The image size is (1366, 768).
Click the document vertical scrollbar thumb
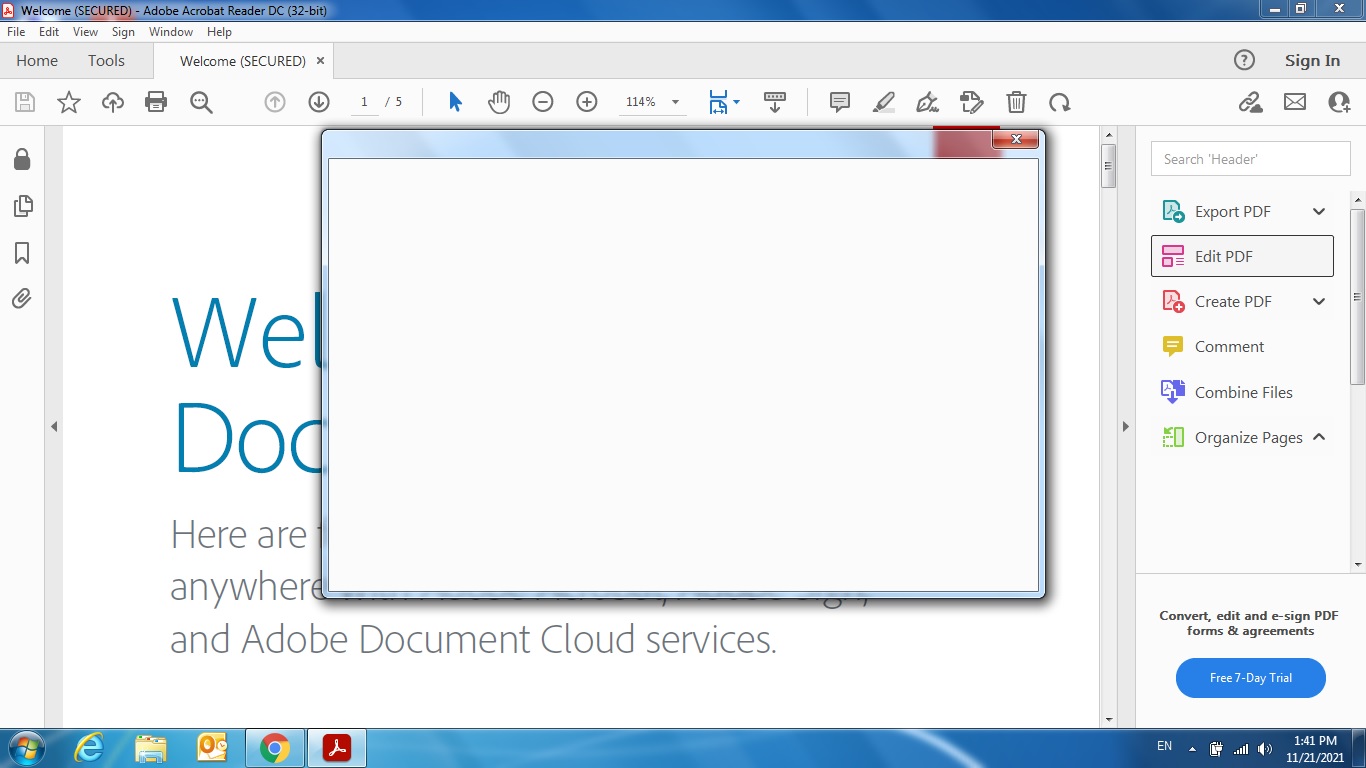click(x=1108, y=166)
